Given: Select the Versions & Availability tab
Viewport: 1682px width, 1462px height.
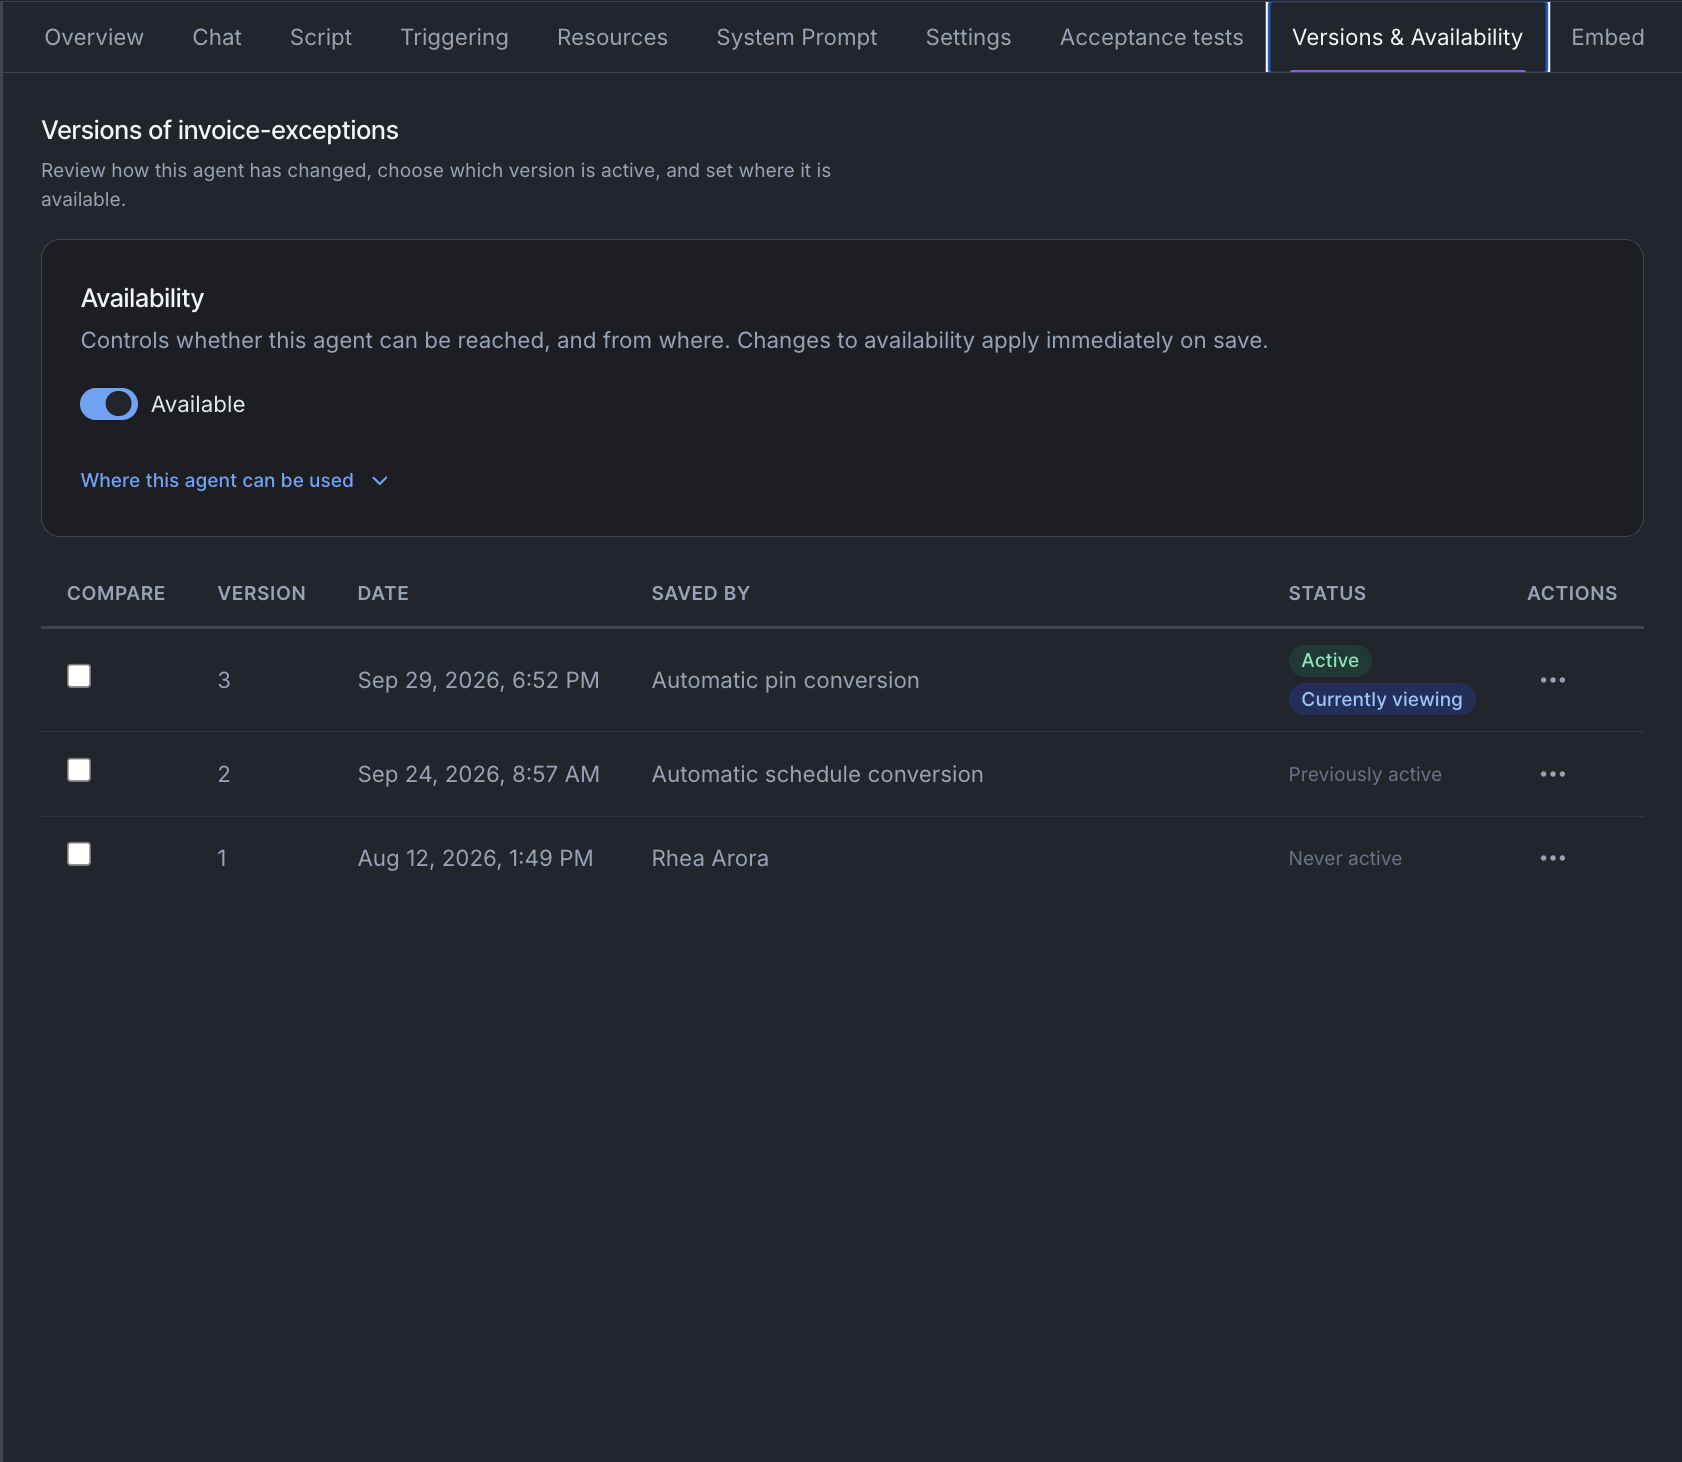Looking at the screenshot, I should click(x=1407, y=37).
